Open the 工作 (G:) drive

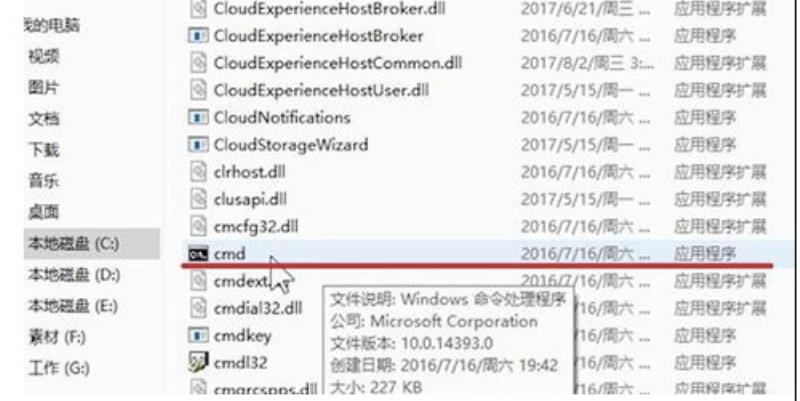59,368
